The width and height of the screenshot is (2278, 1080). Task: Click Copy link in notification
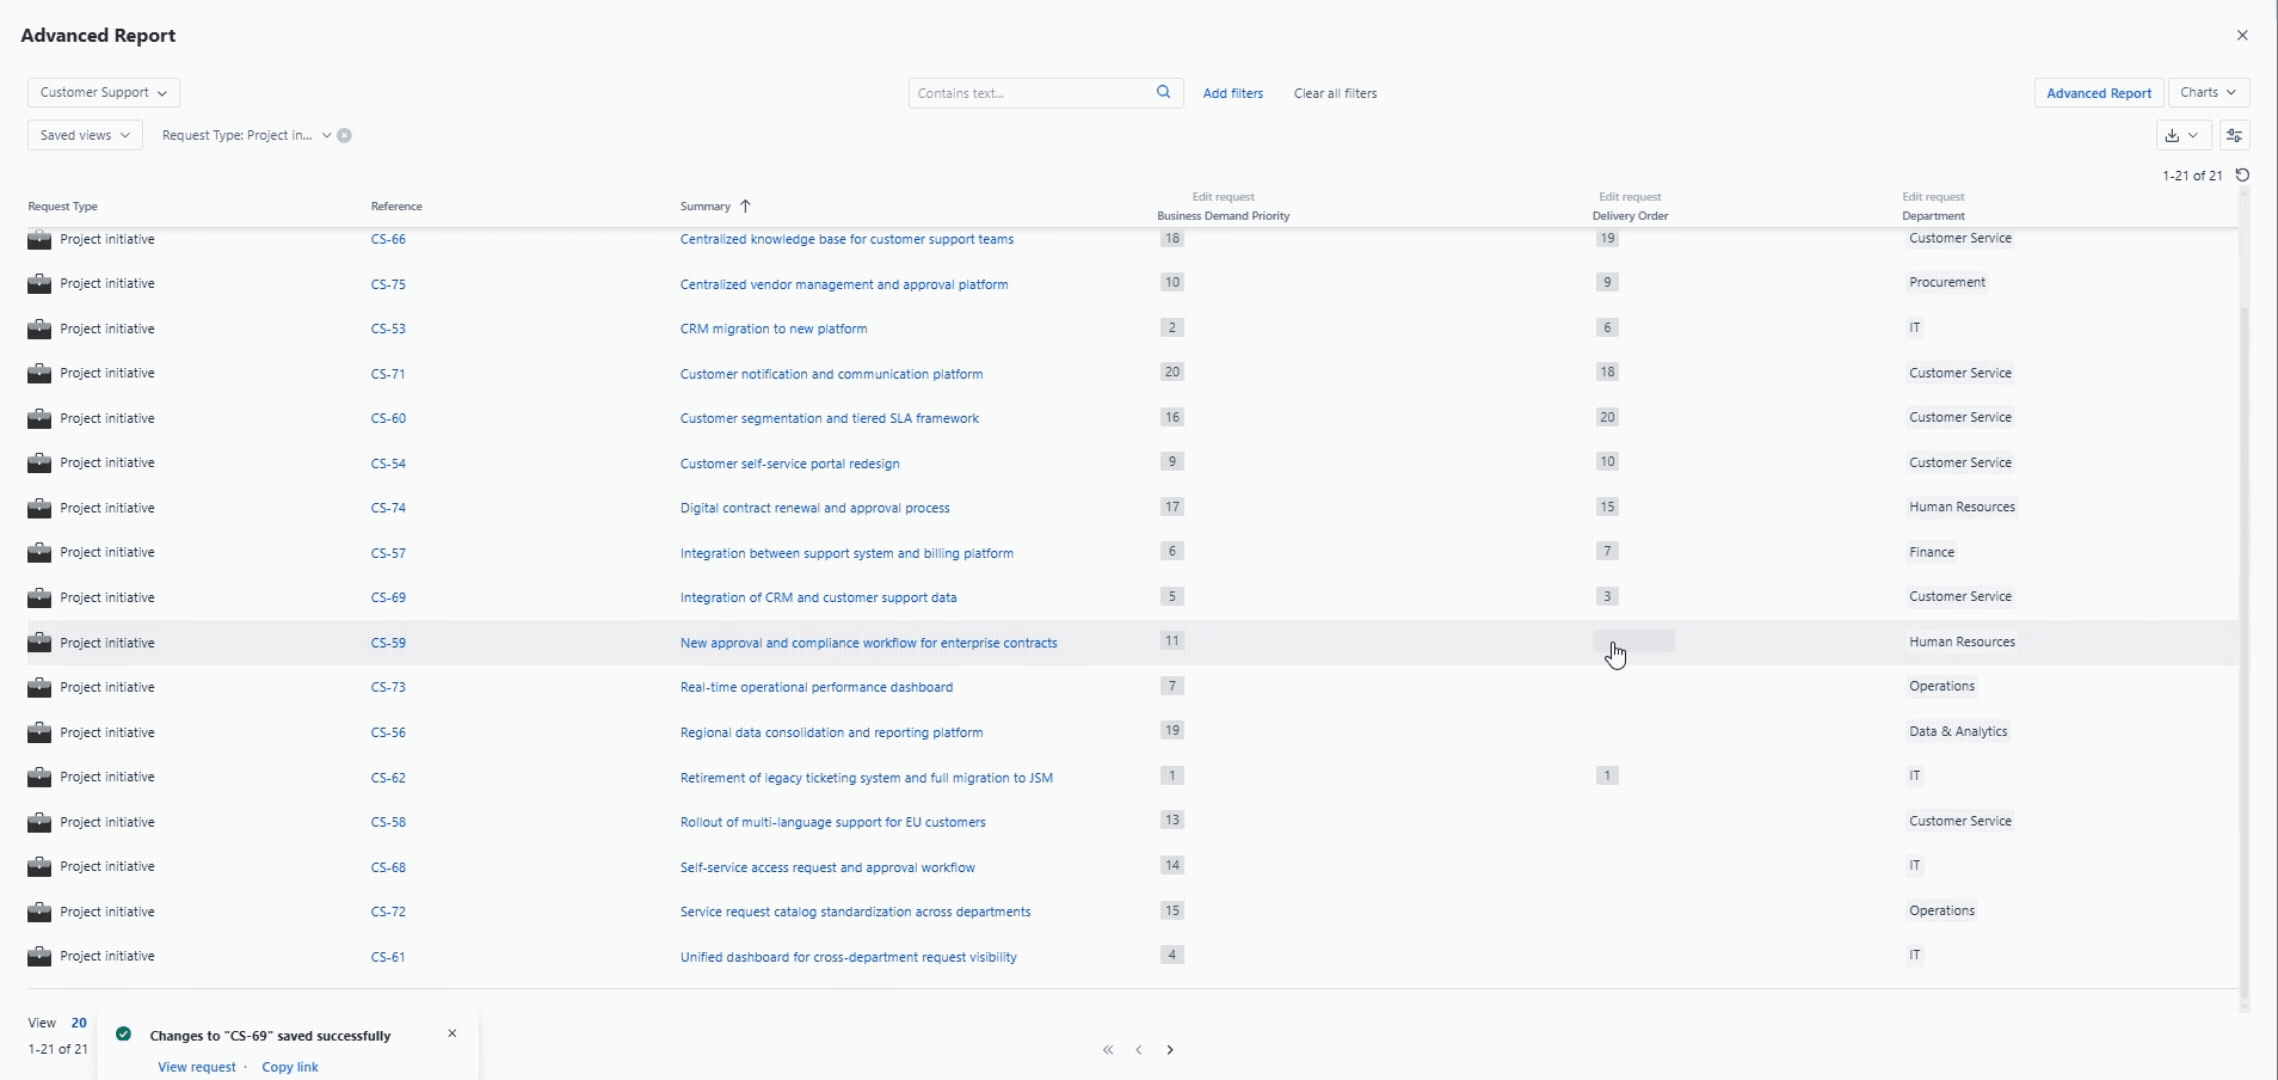click(290, 1067)
